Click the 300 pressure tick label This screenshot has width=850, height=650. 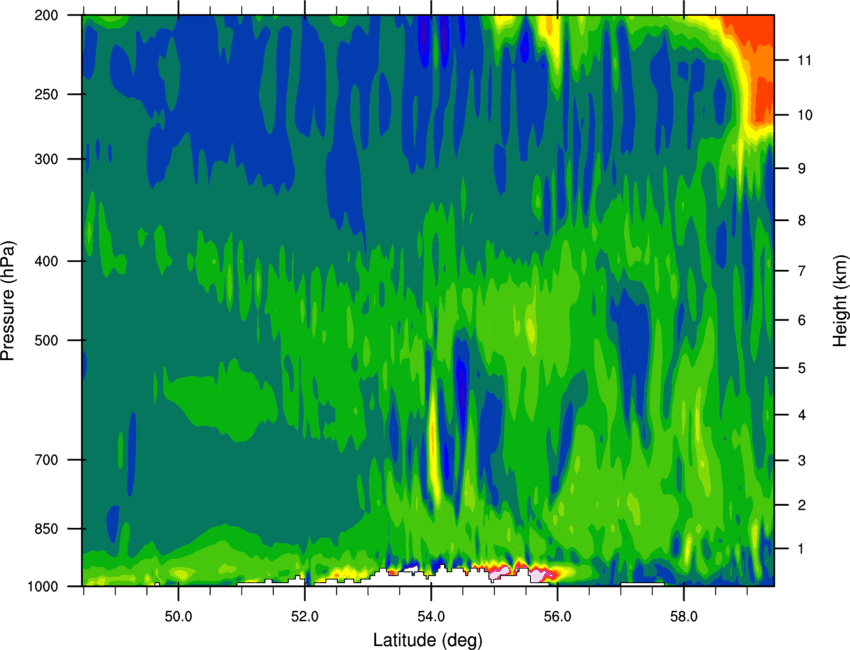tap(47, 159)
